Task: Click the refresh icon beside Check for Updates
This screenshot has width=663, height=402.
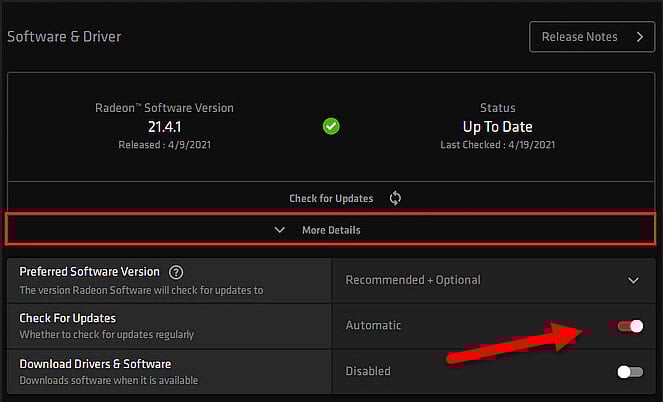Action: click(395, 198)
